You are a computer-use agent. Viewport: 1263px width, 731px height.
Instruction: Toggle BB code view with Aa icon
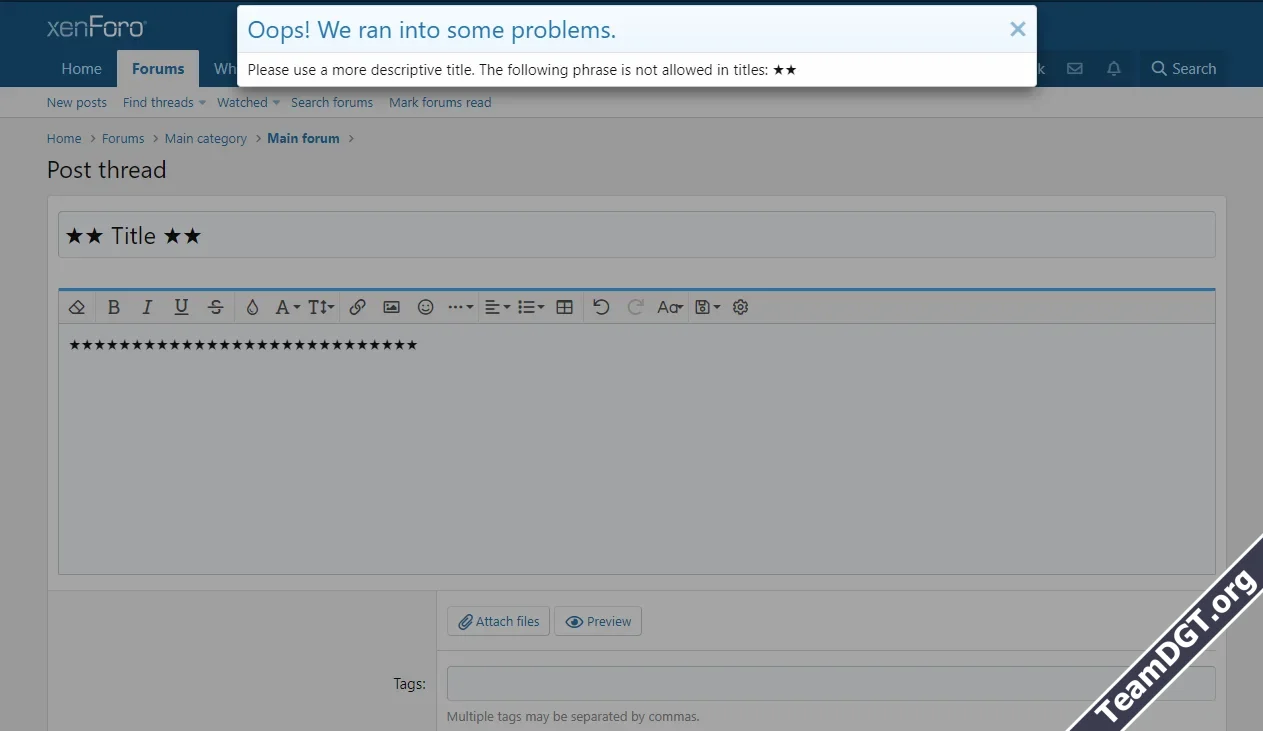click(669, 307)
